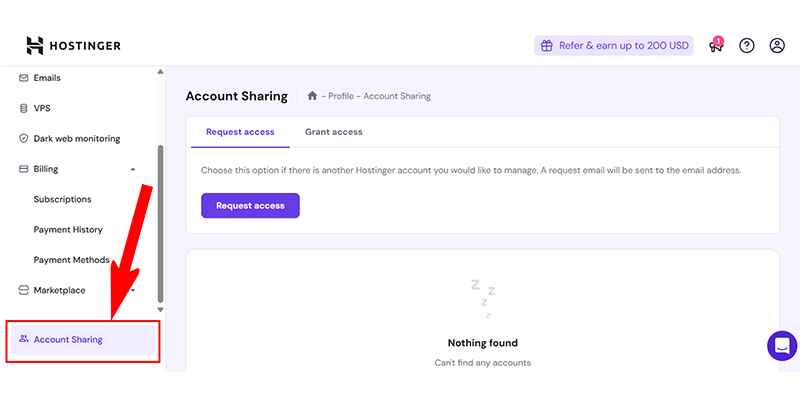Click the 'Choose this option' description text
The height and width of the screenshot is (400, 800).
(x=470, y=170)
